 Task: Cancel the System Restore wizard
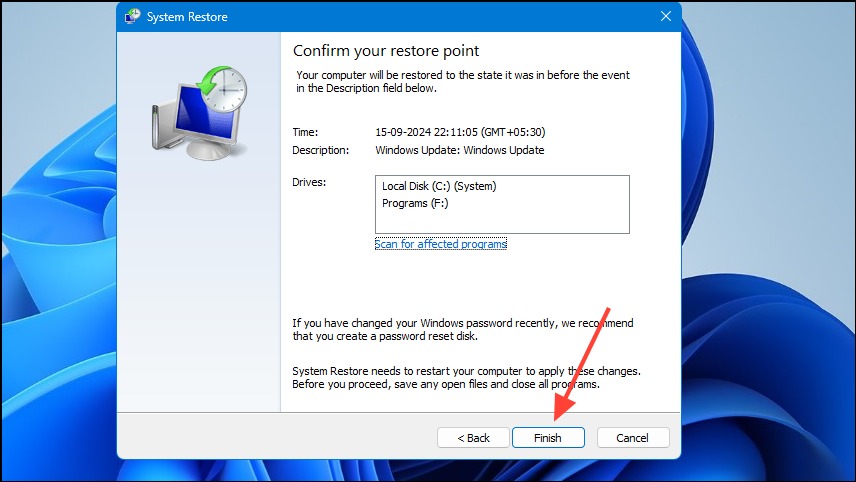[633, 438]
